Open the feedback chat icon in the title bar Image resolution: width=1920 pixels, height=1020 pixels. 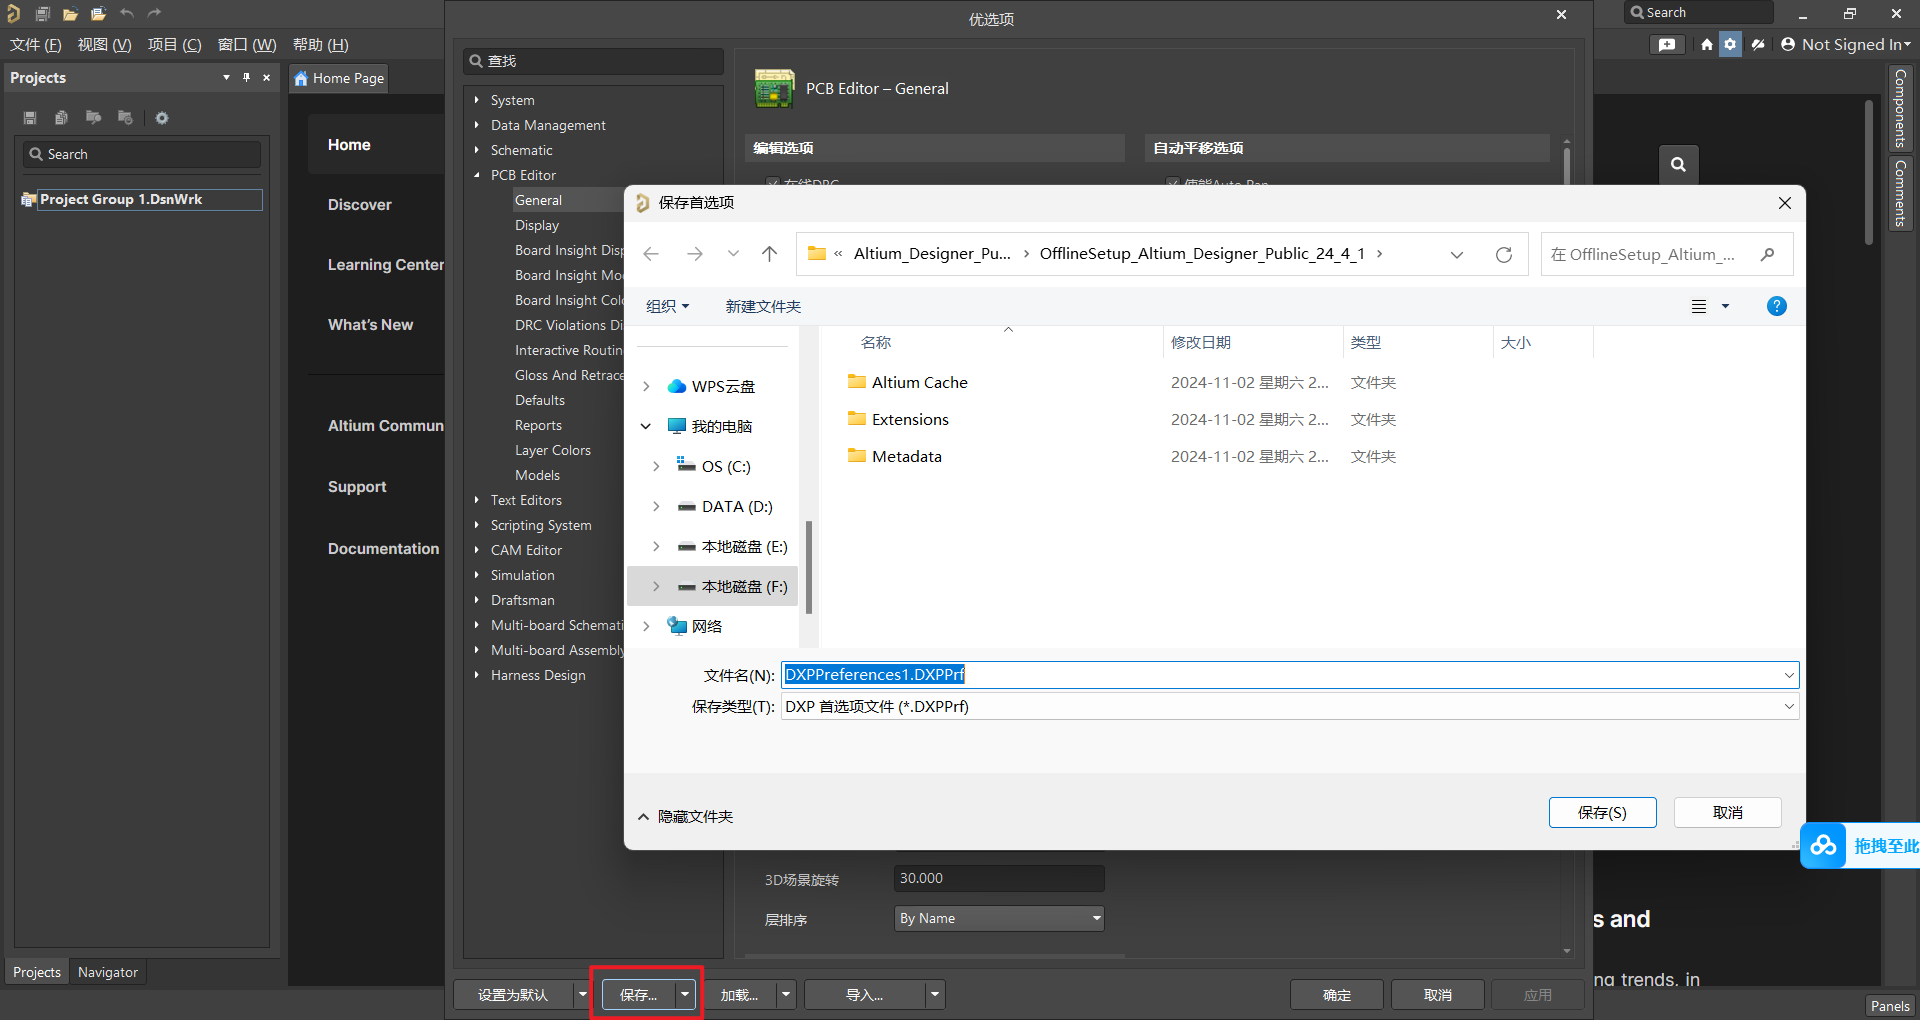tap(1667, 44)
